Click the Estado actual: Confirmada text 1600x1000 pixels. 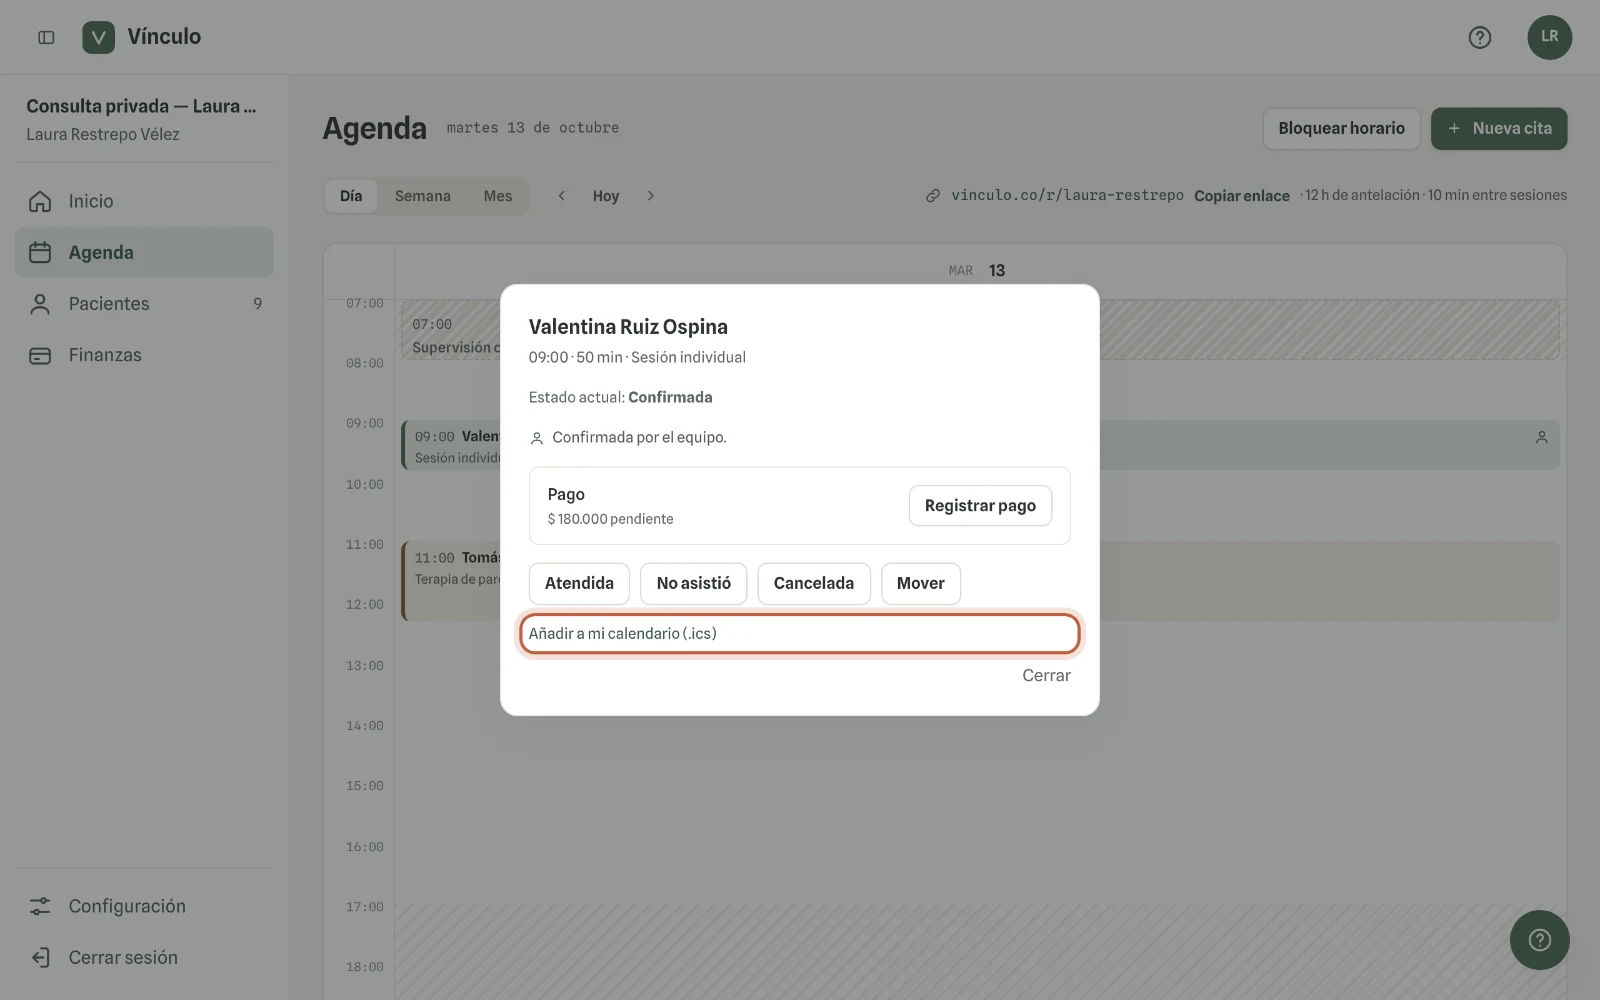[x=620, y=397]
